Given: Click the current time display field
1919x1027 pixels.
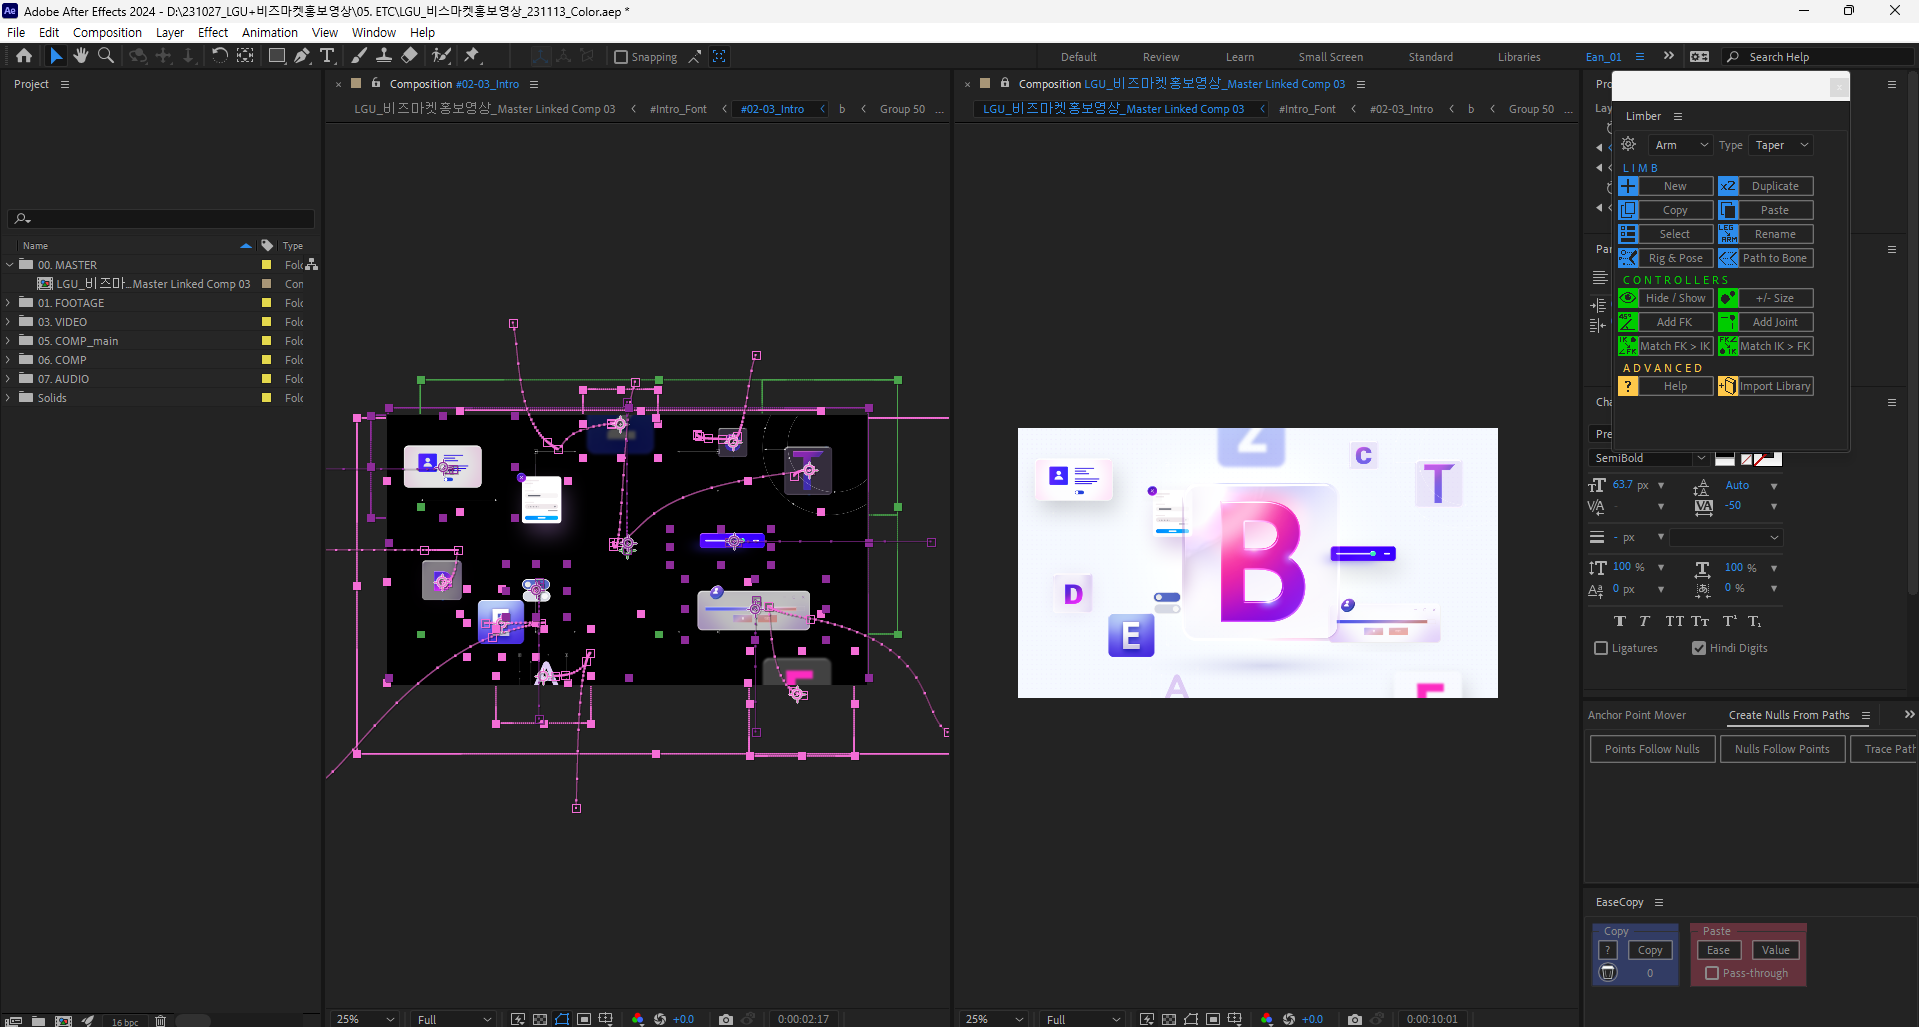Looking at the screenshot, I should 802,1019.
